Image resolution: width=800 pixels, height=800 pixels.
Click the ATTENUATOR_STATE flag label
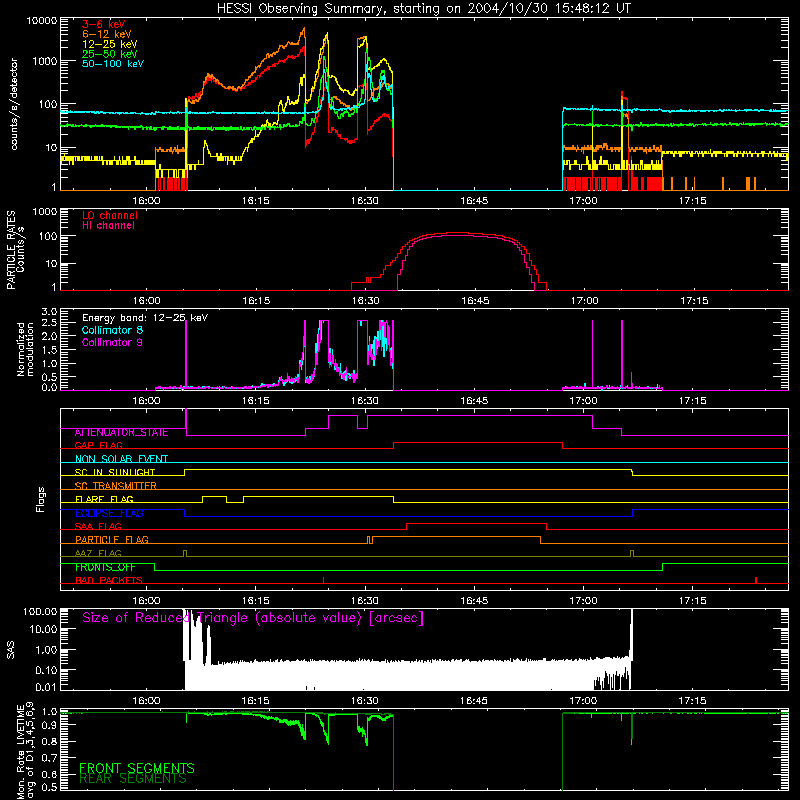click(x=121, y=433)
